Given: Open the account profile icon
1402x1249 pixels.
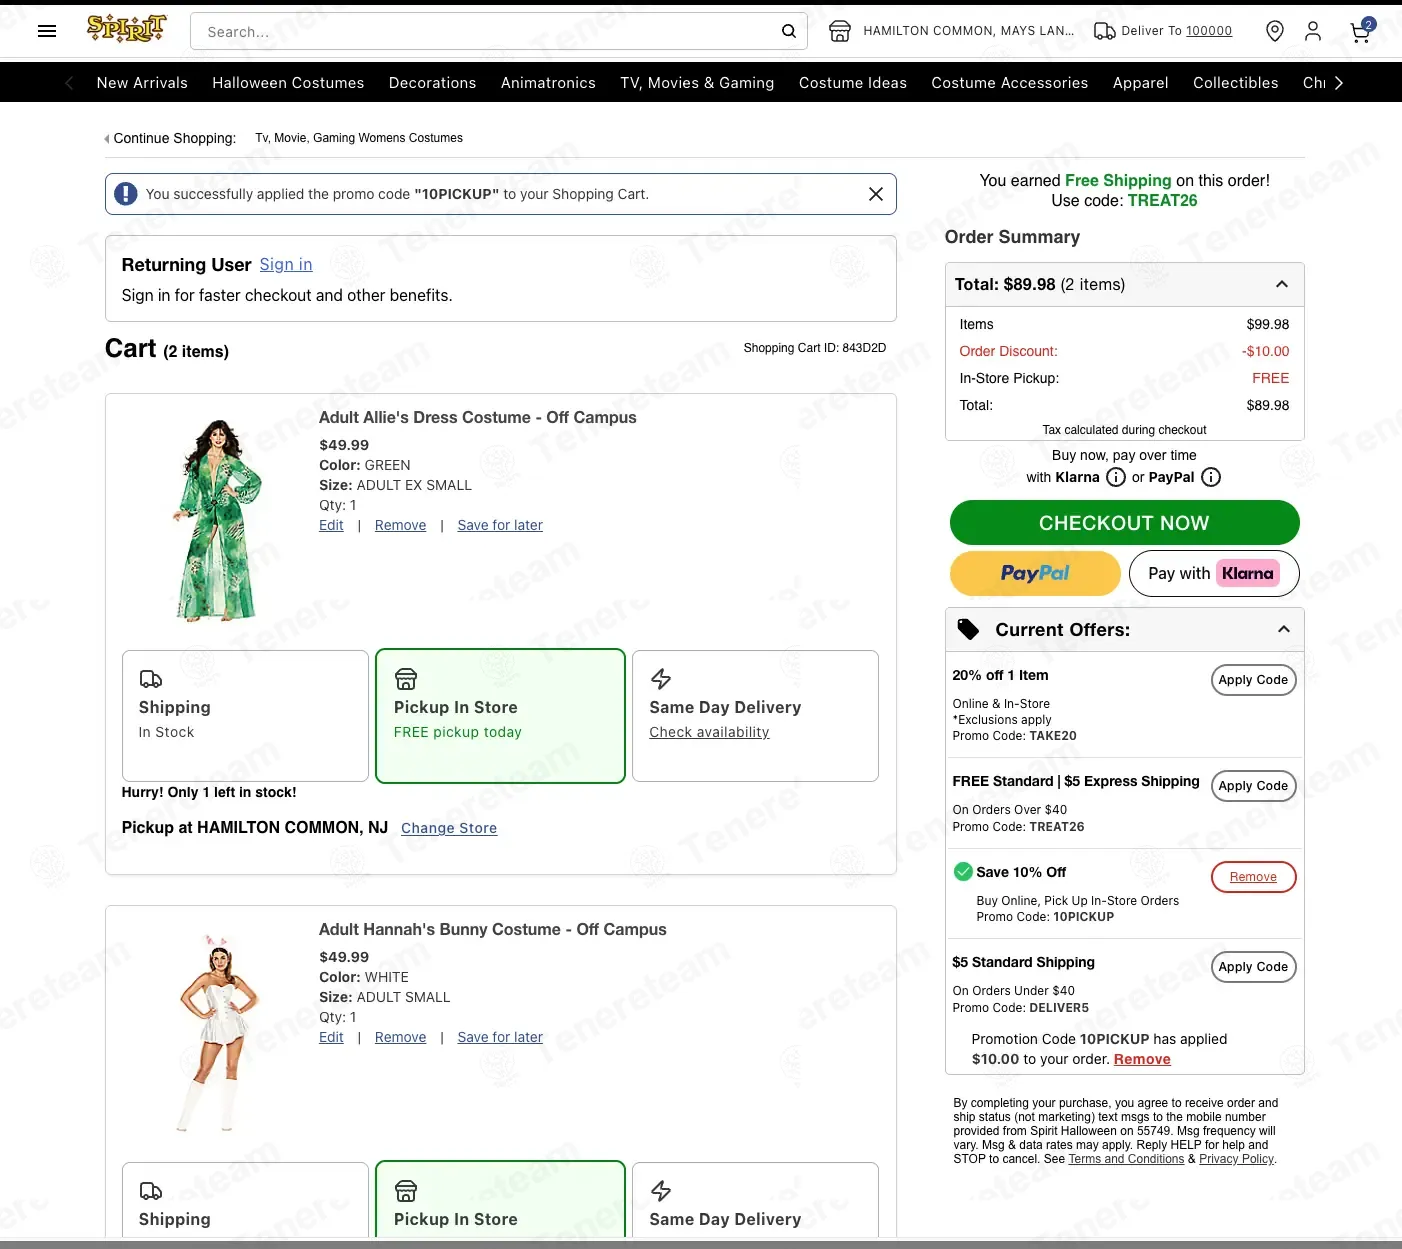Looking at the screenshot, I should 1313,31.
